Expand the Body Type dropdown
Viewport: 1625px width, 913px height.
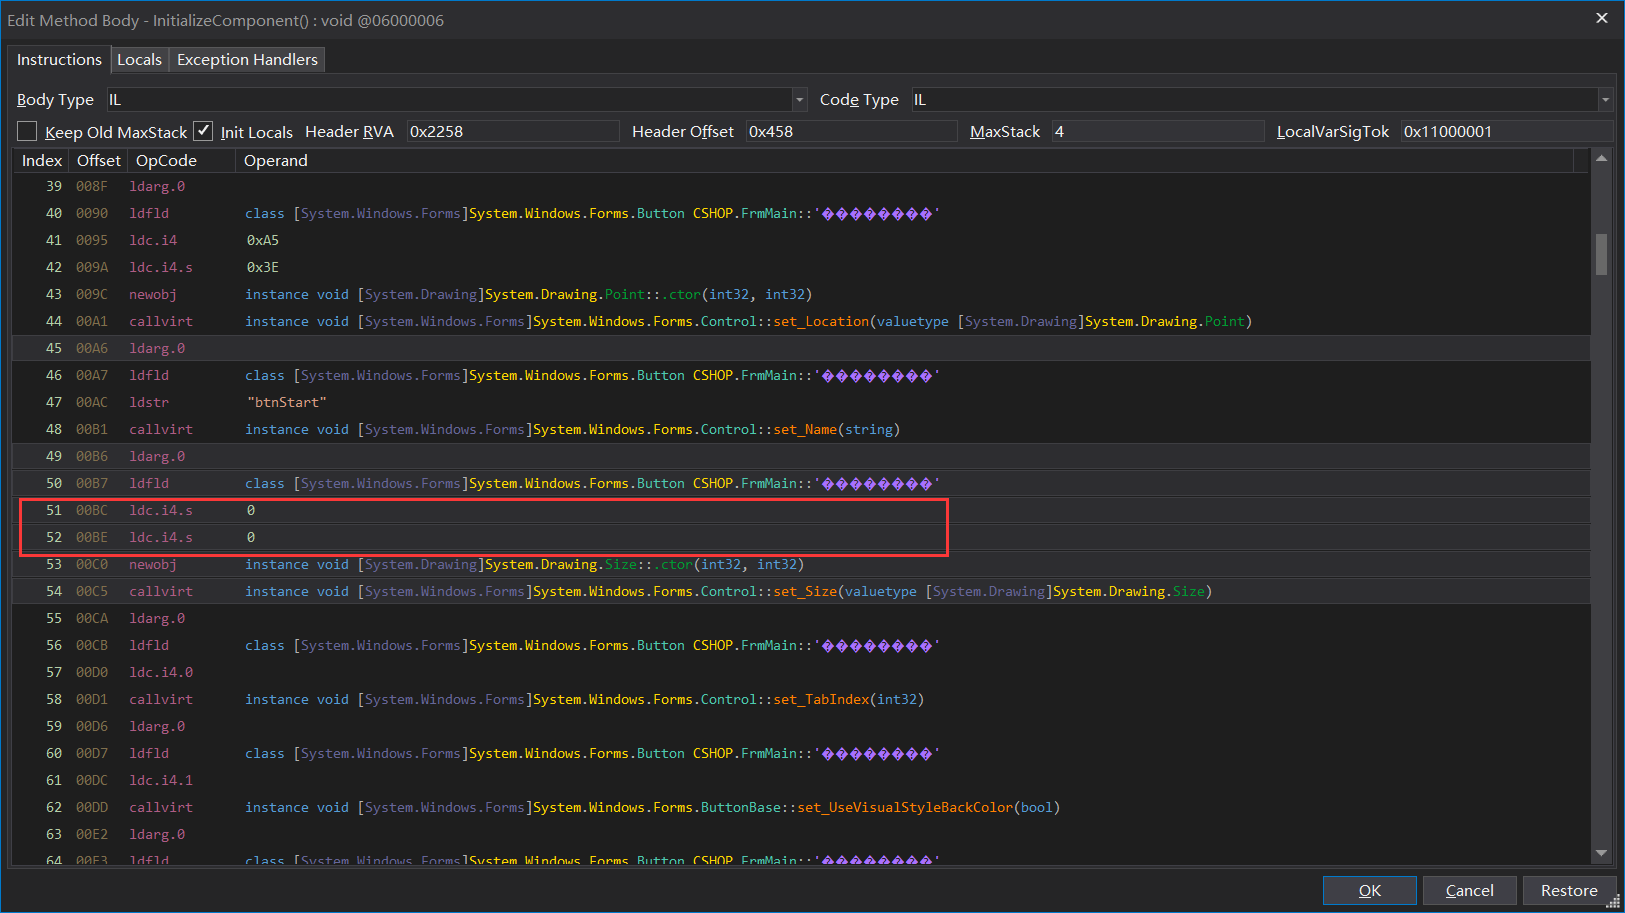click(799, 100)
